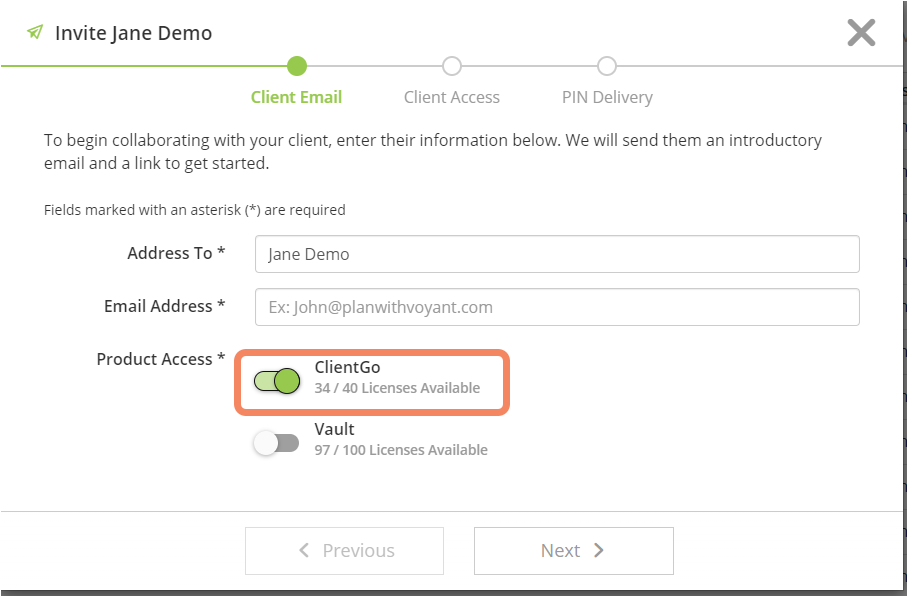
Task: Close the Invite Jane Demo dialog
Action: point(861,32)
